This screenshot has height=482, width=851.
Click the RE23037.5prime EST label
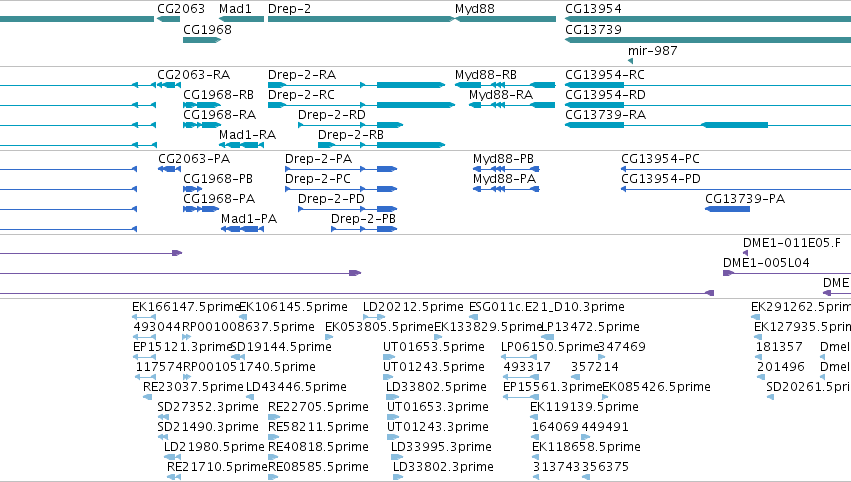193,388
